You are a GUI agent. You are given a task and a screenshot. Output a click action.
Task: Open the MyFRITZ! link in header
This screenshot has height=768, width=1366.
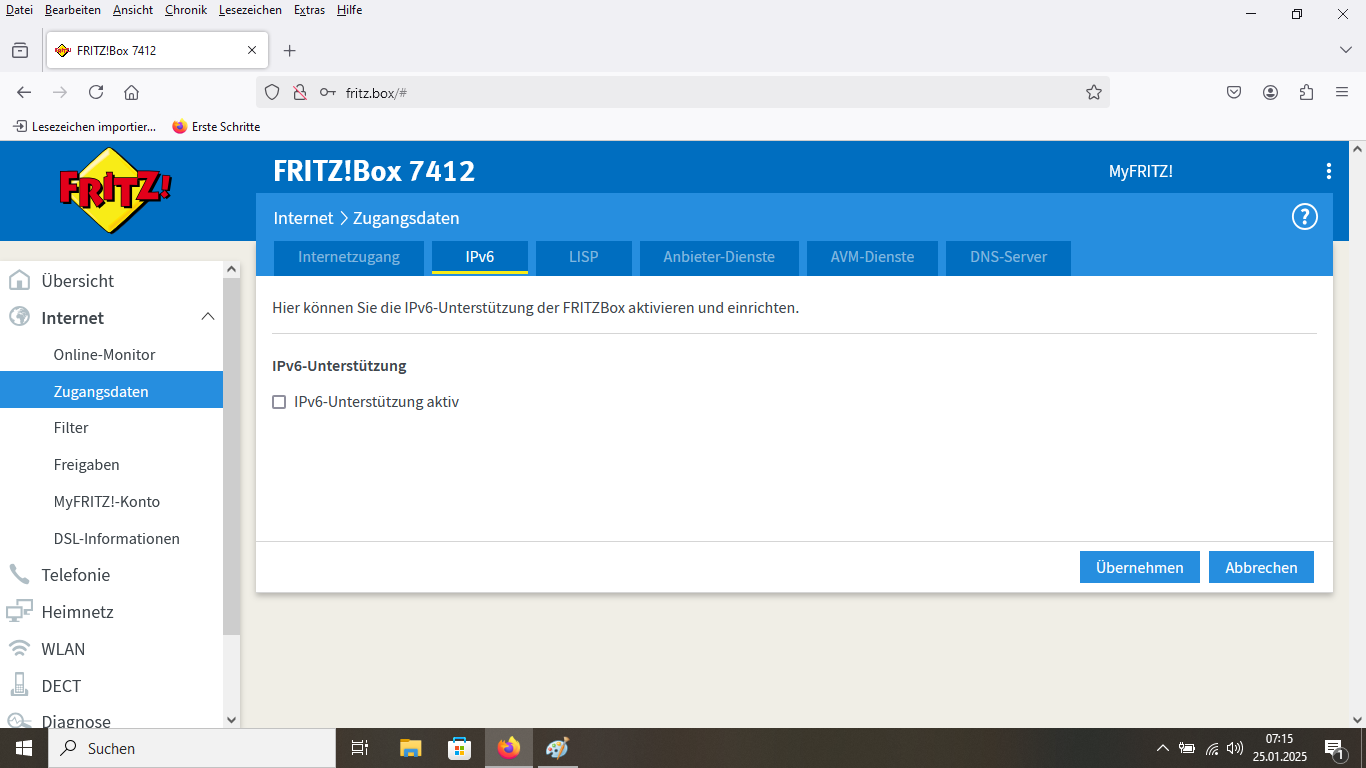1141,171
